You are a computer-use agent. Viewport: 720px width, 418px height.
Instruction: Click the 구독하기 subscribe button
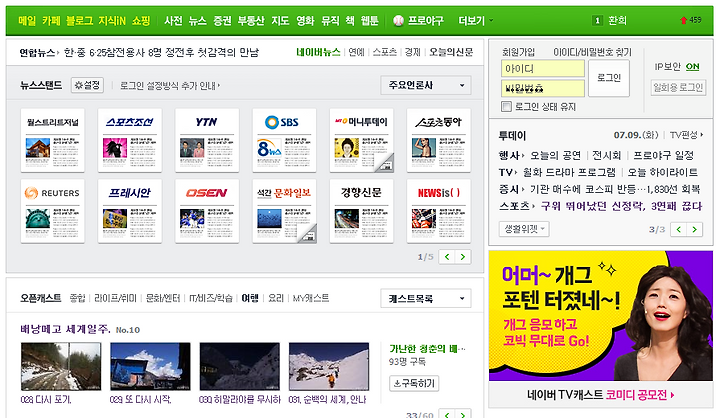tap(414, 383)
